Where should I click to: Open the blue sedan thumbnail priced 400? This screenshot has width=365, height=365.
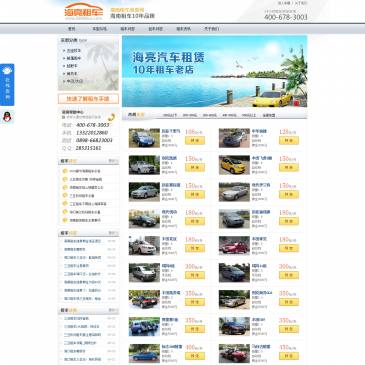click(x=144, y=353)
